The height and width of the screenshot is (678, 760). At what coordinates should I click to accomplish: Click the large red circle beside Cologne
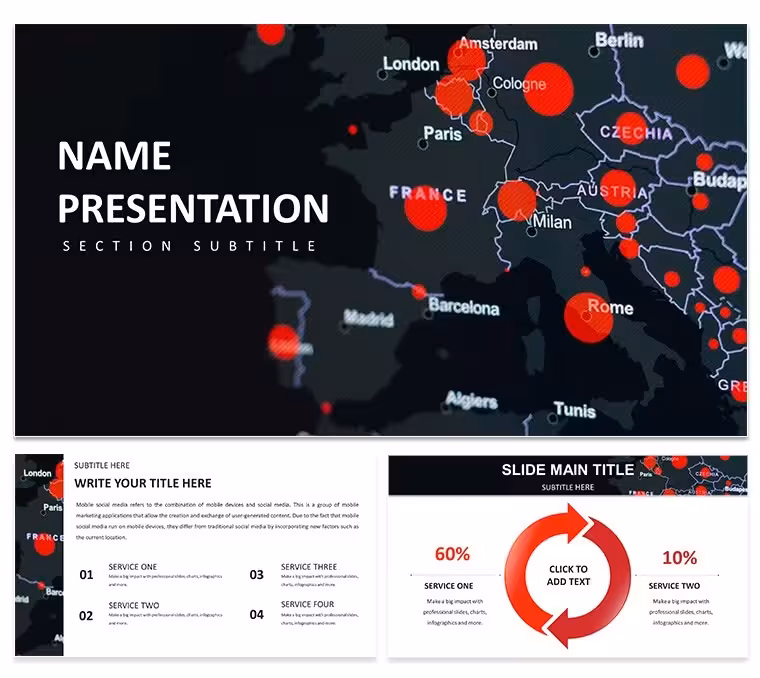(549, 89)
